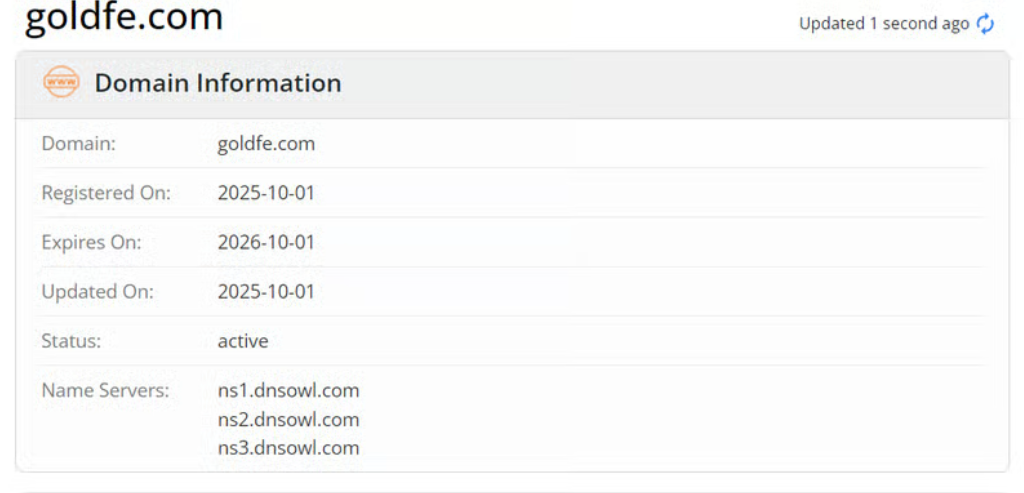The width and height of the screenshot is (1024, 493).
Task: Click the Updated On date value
Action: pos(266,292)
